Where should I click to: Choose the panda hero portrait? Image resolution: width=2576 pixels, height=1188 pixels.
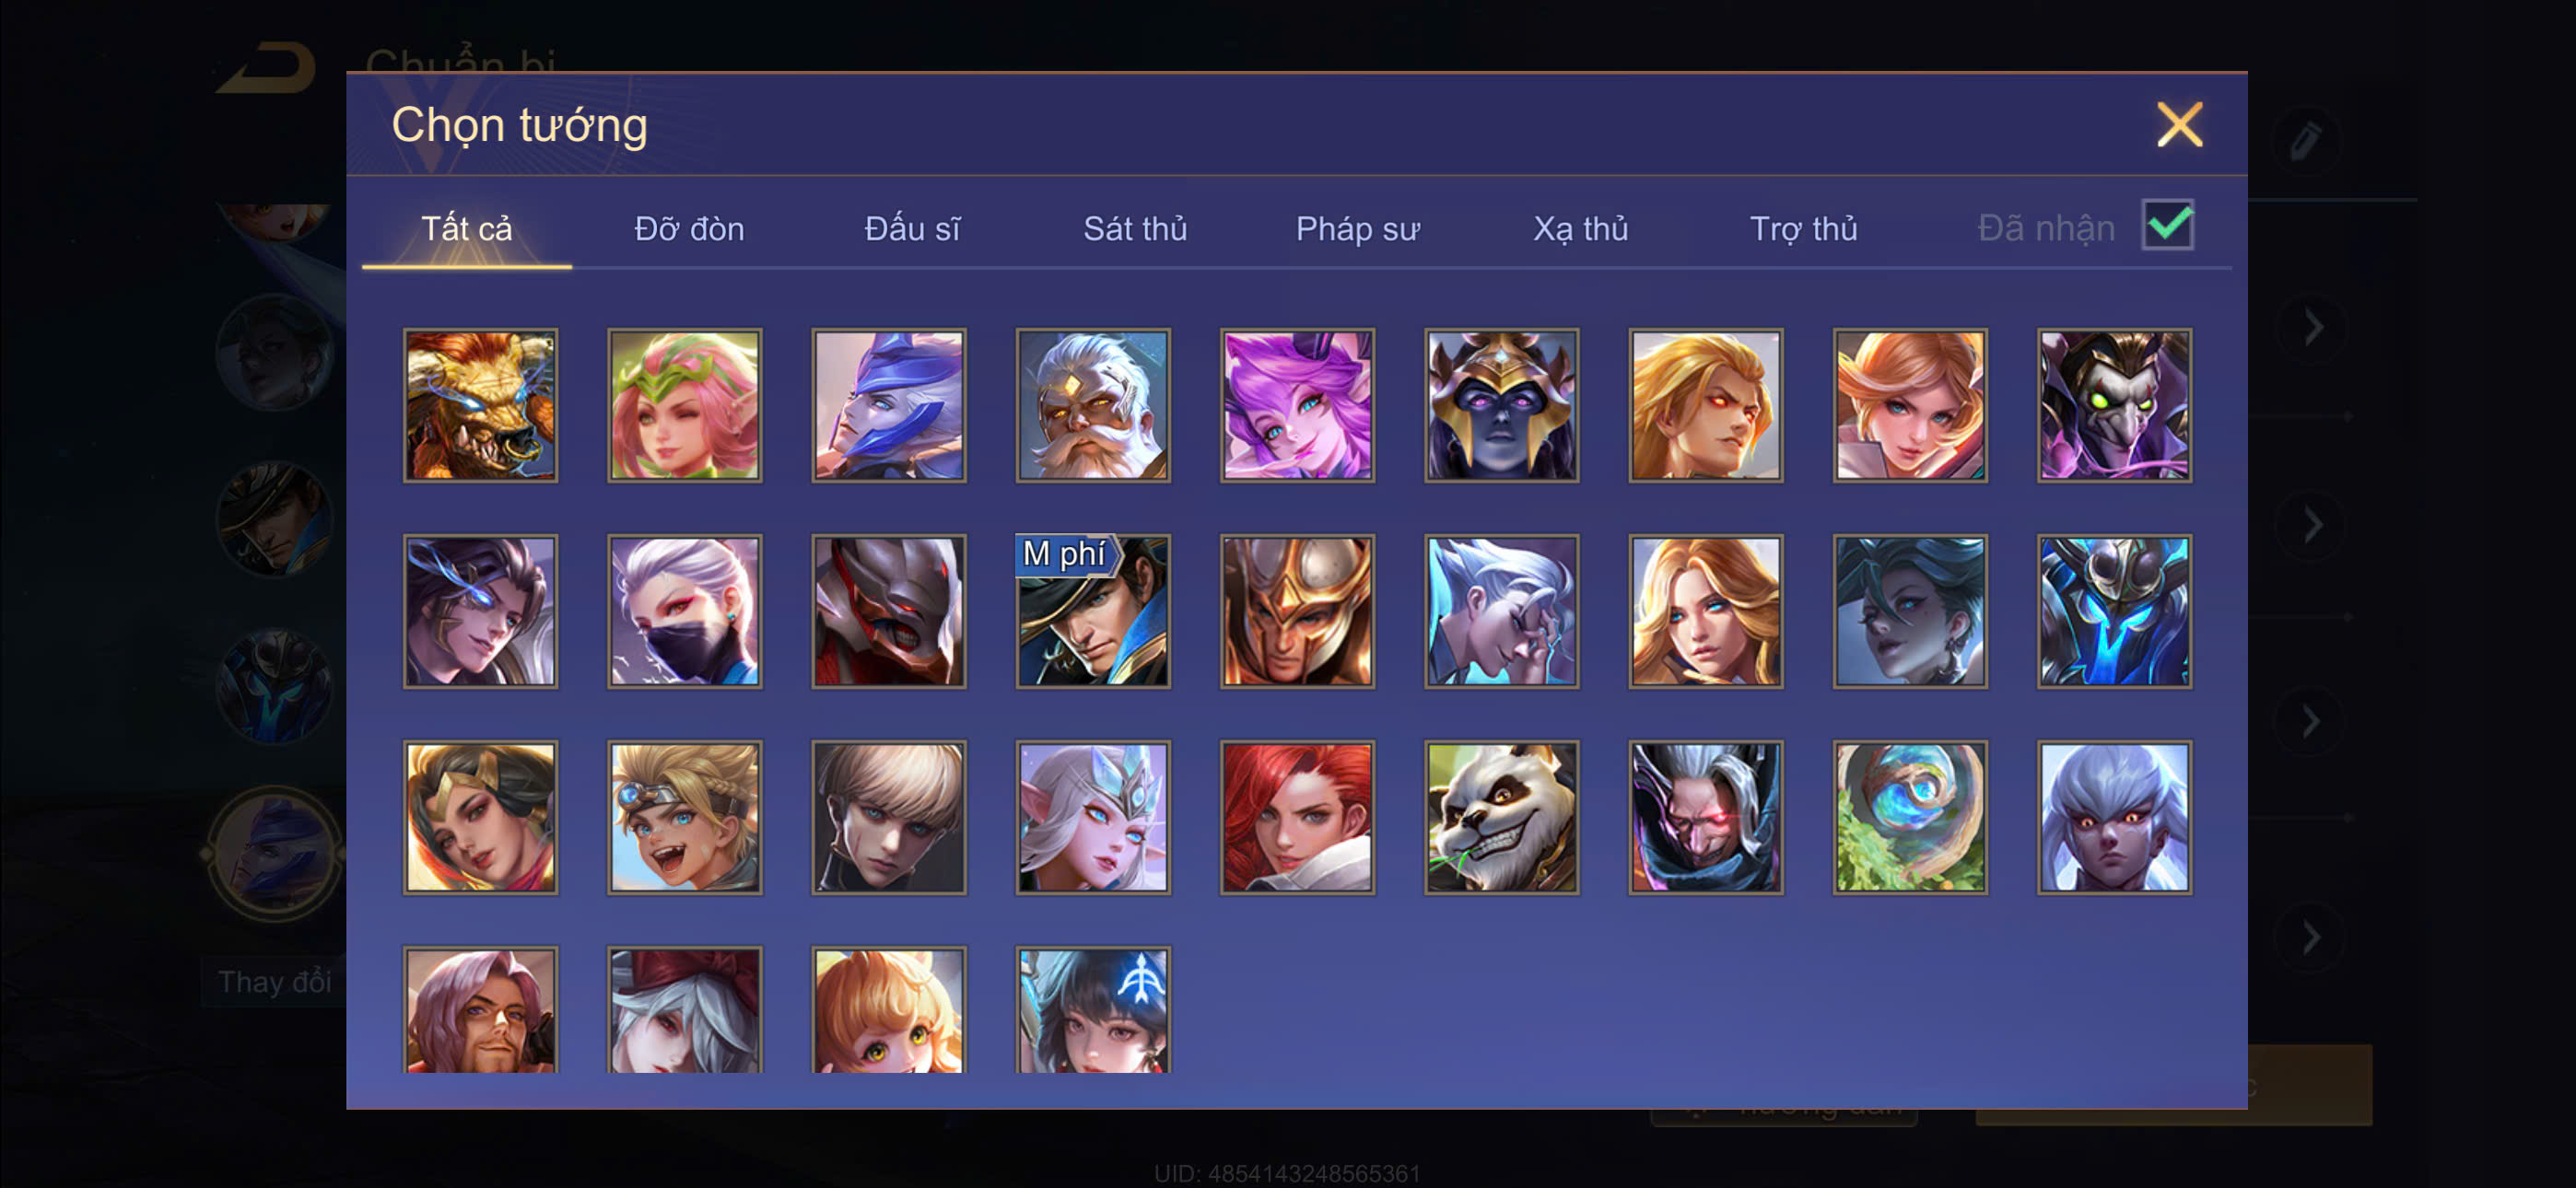click(x=1501, y=817)
